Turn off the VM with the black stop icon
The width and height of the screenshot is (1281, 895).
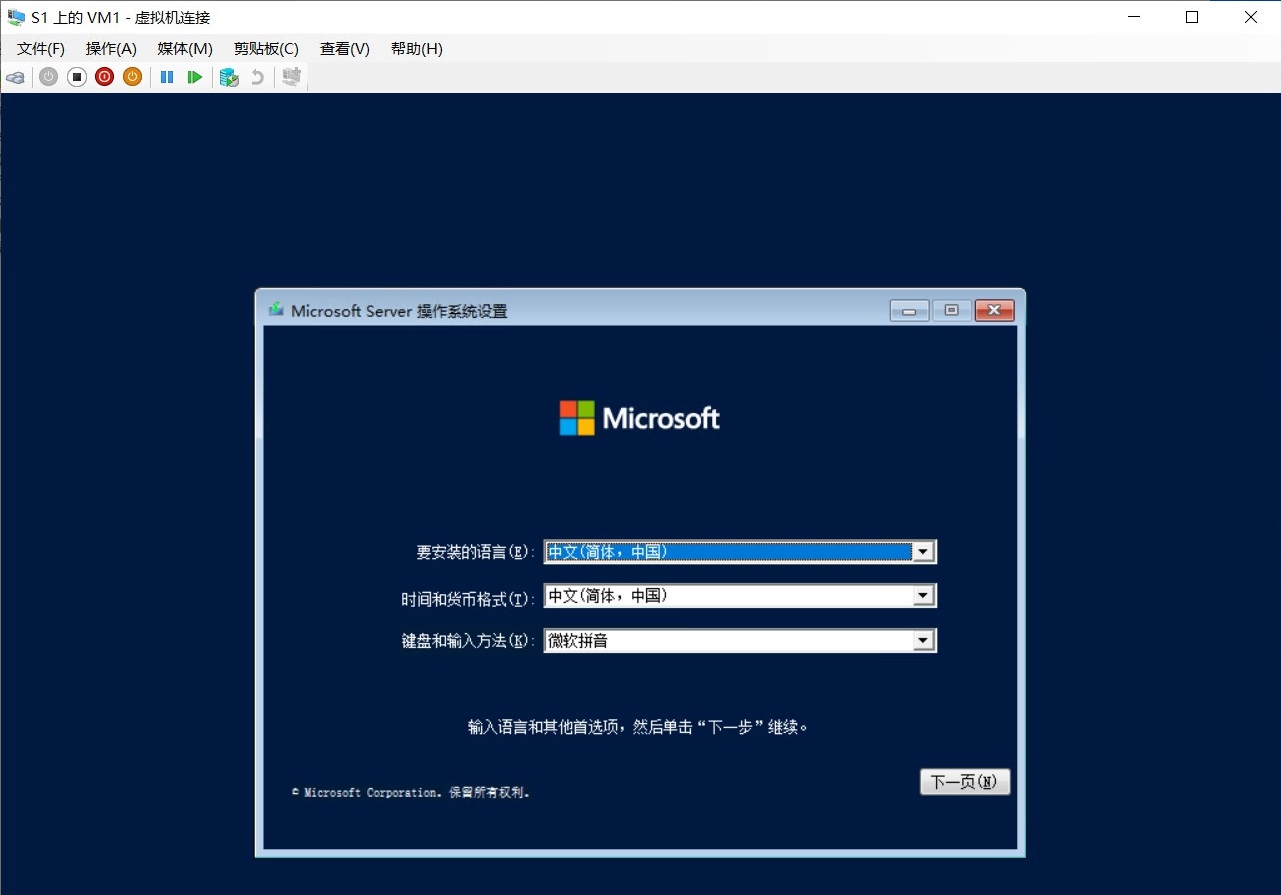pyautogui.click(x=77, y=77)
